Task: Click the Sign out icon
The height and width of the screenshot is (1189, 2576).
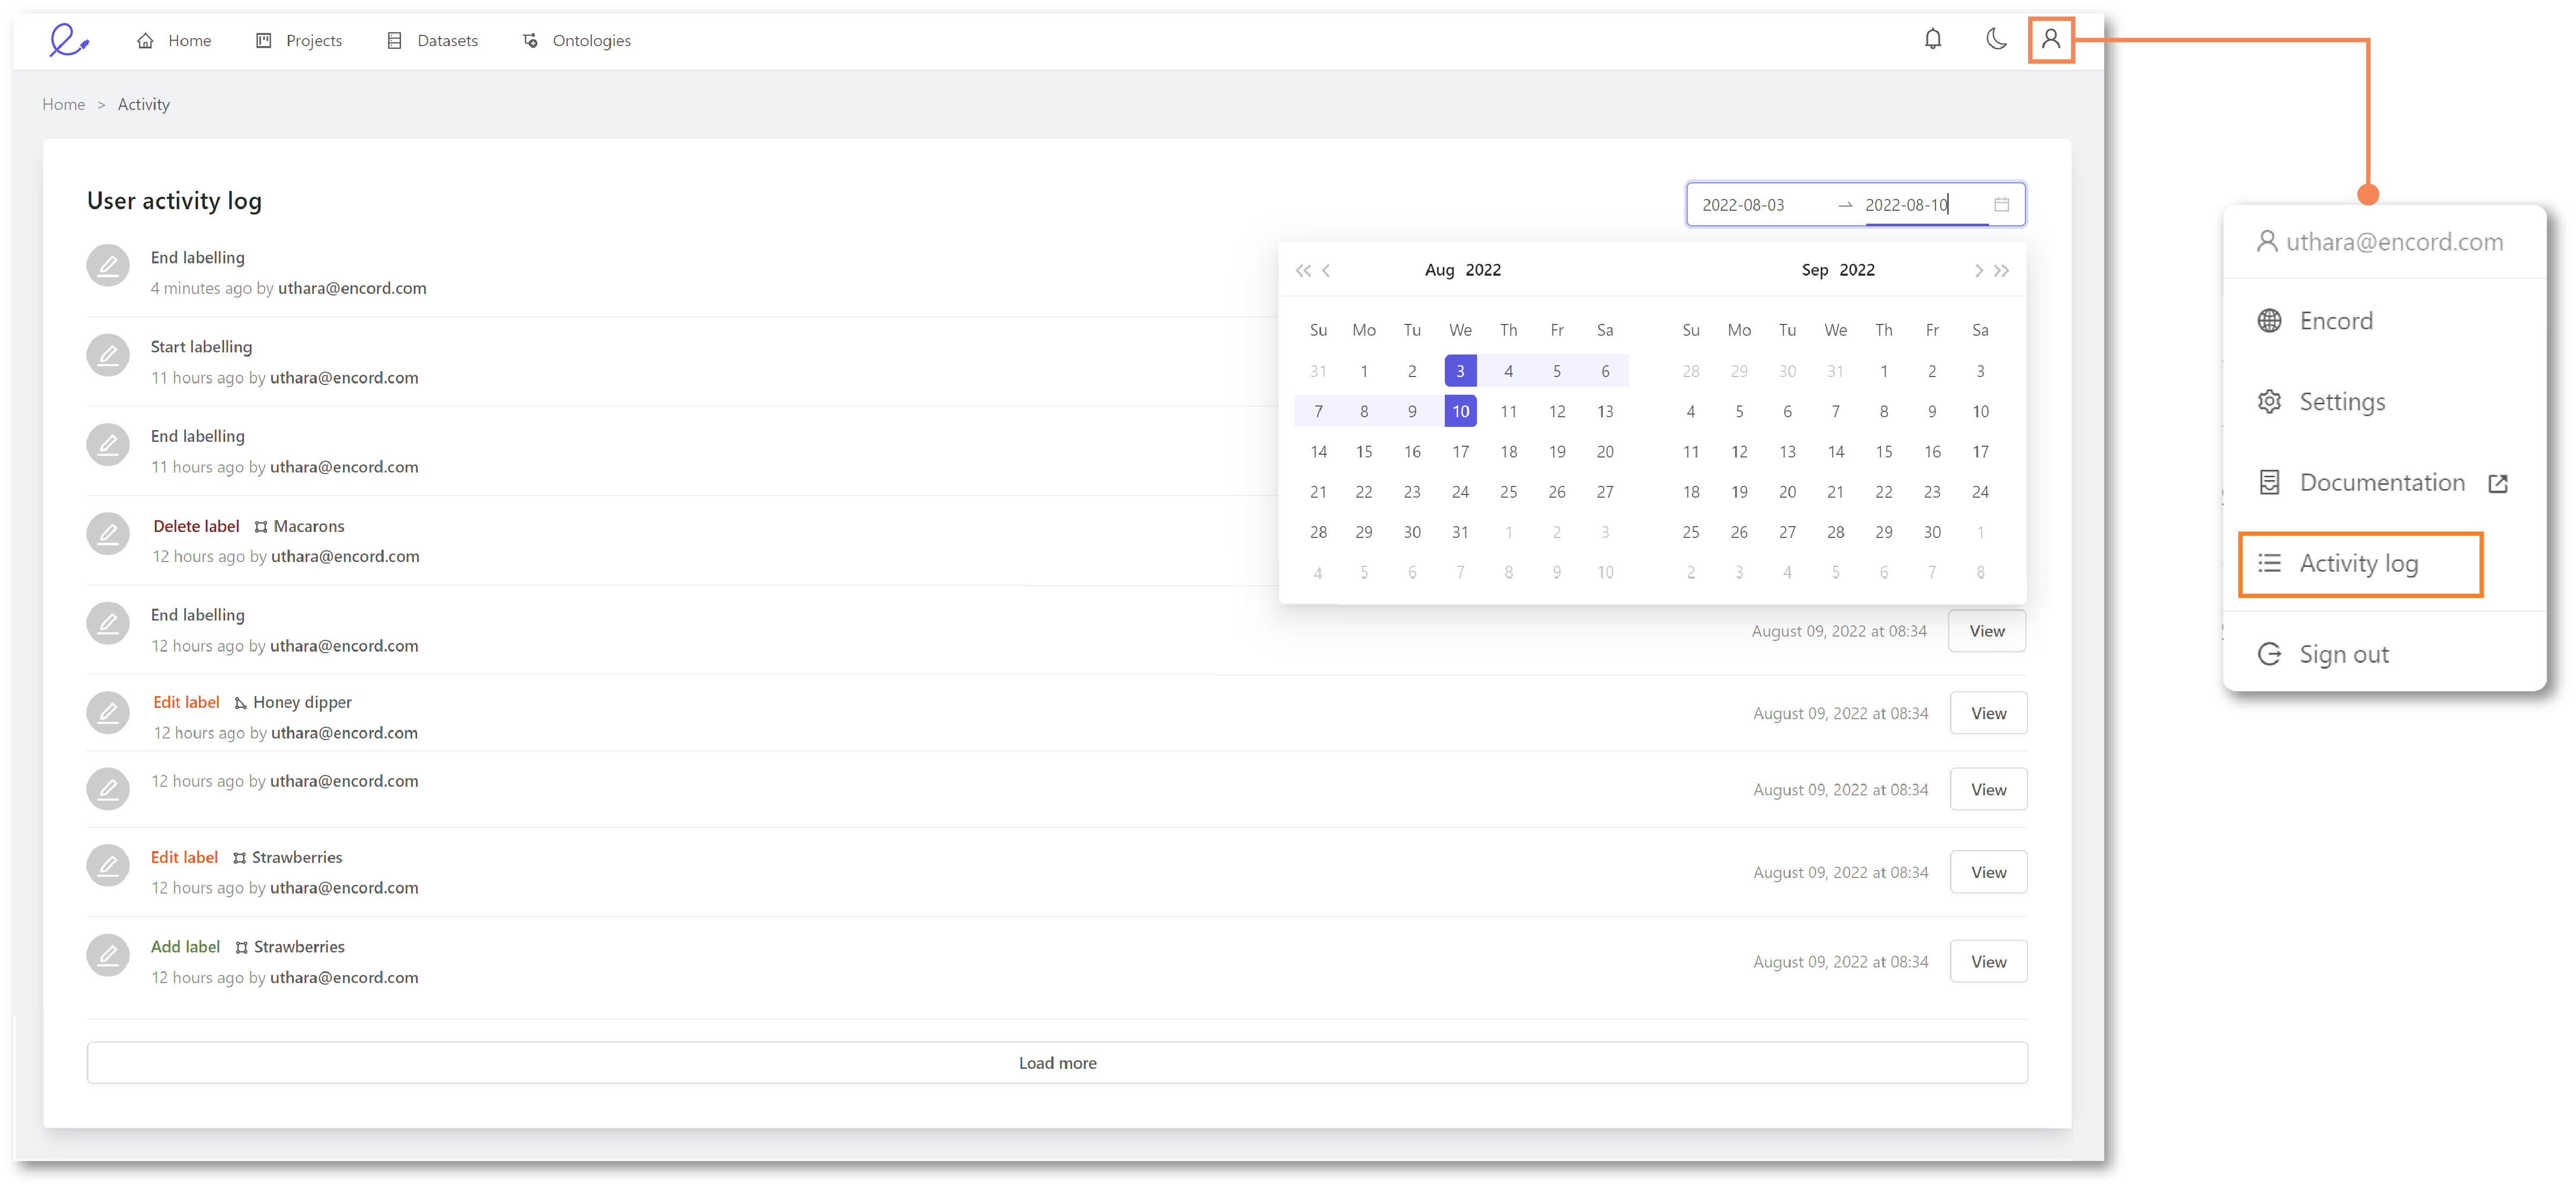Action: (2269, 654)
